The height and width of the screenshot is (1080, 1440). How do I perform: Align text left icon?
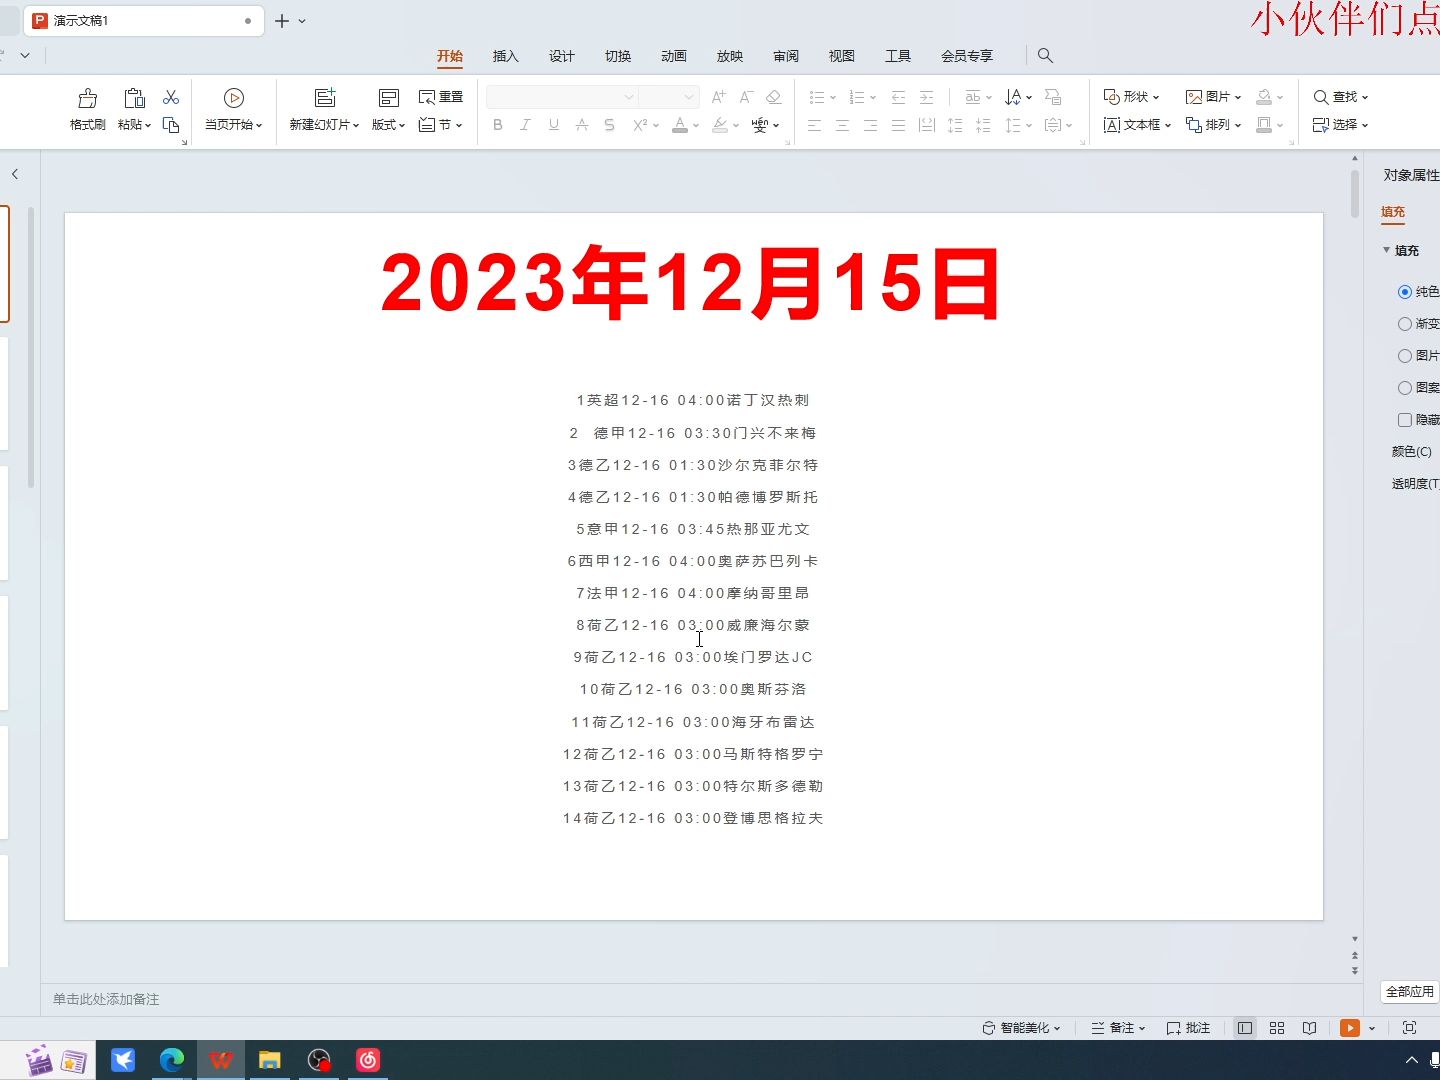[814, 125]
